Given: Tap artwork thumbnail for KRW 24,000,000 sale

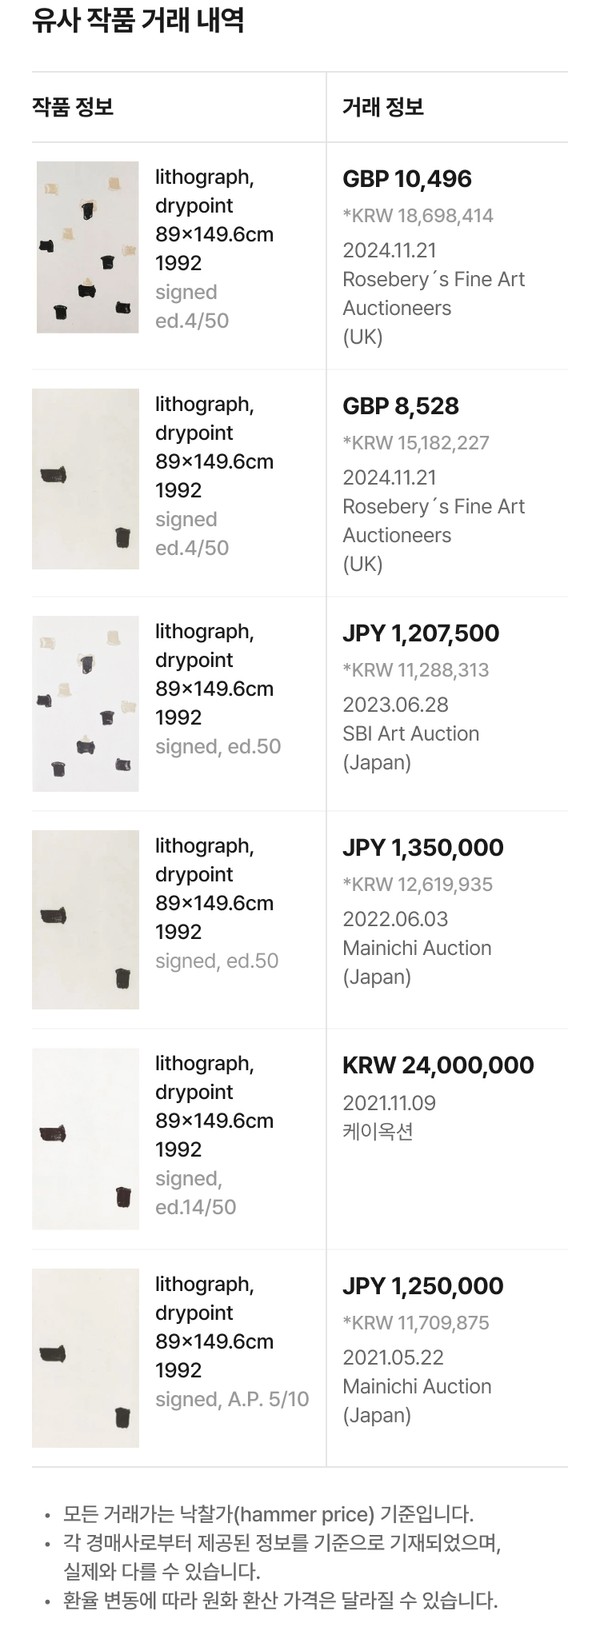Looking at the screenshot, I should tap(86, 1138).
